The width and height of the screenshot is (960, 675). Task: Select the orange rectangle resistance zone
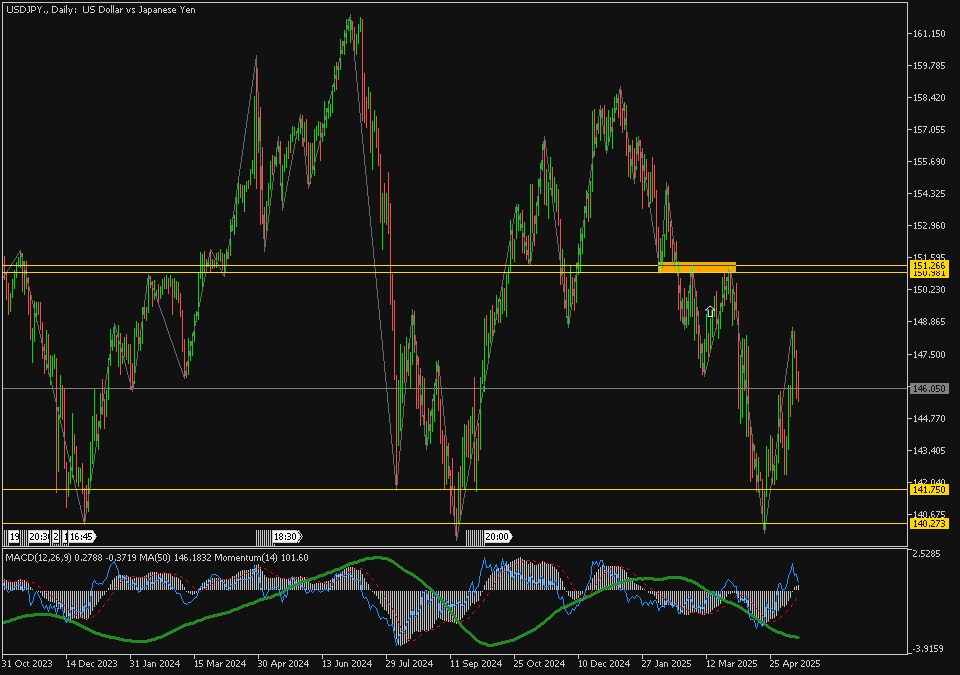coord(697,267)
